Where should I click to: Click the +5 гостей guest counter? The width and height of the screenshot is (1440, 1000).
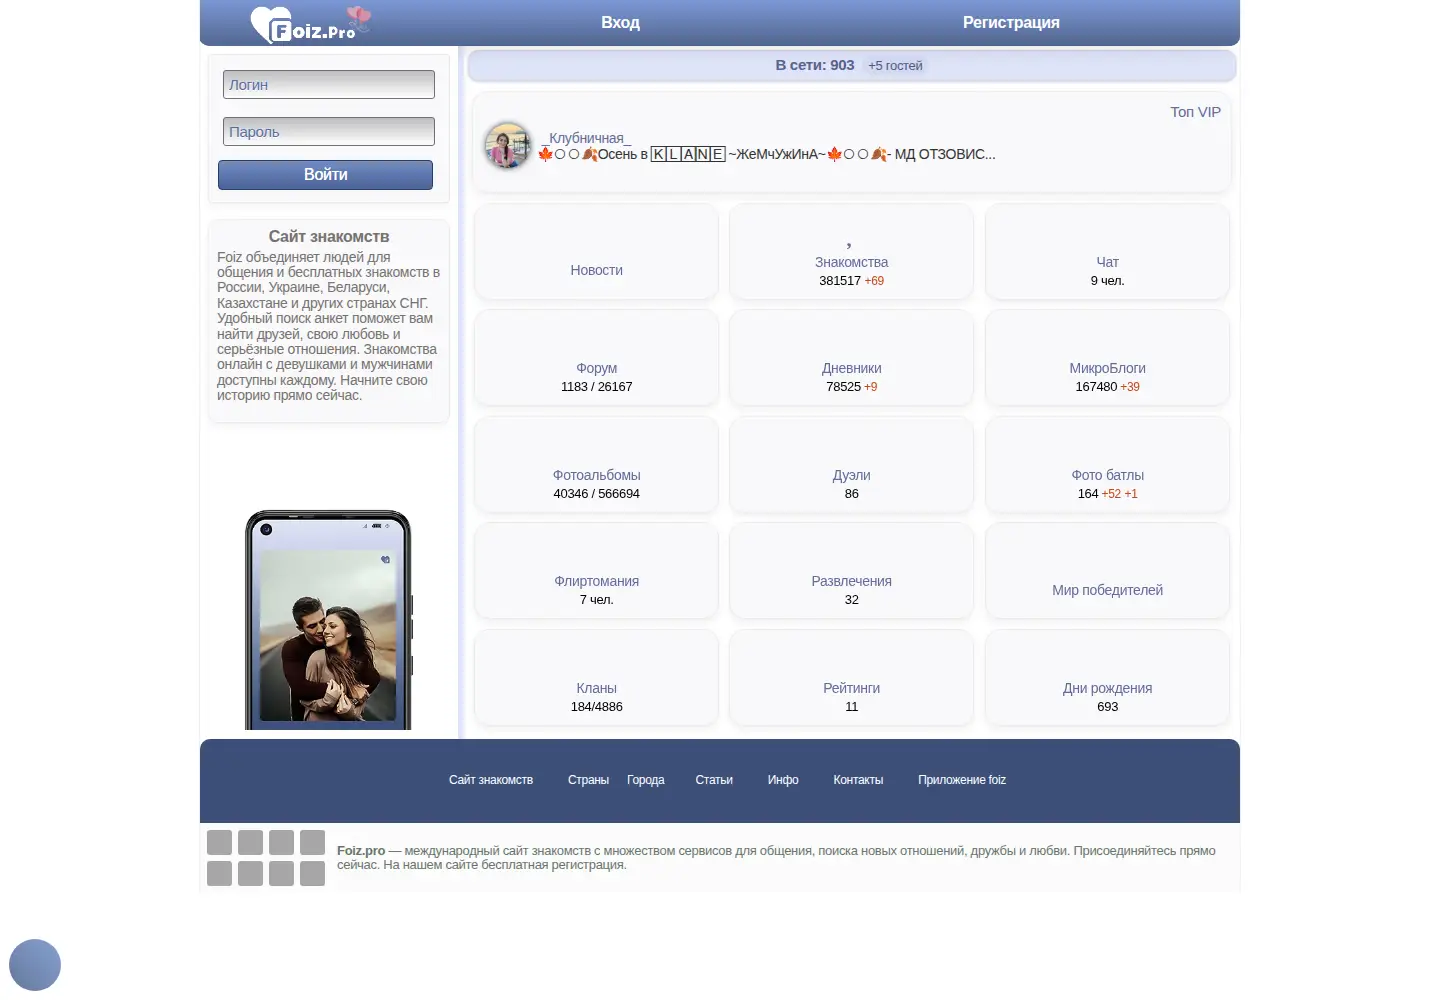[895, 66]
